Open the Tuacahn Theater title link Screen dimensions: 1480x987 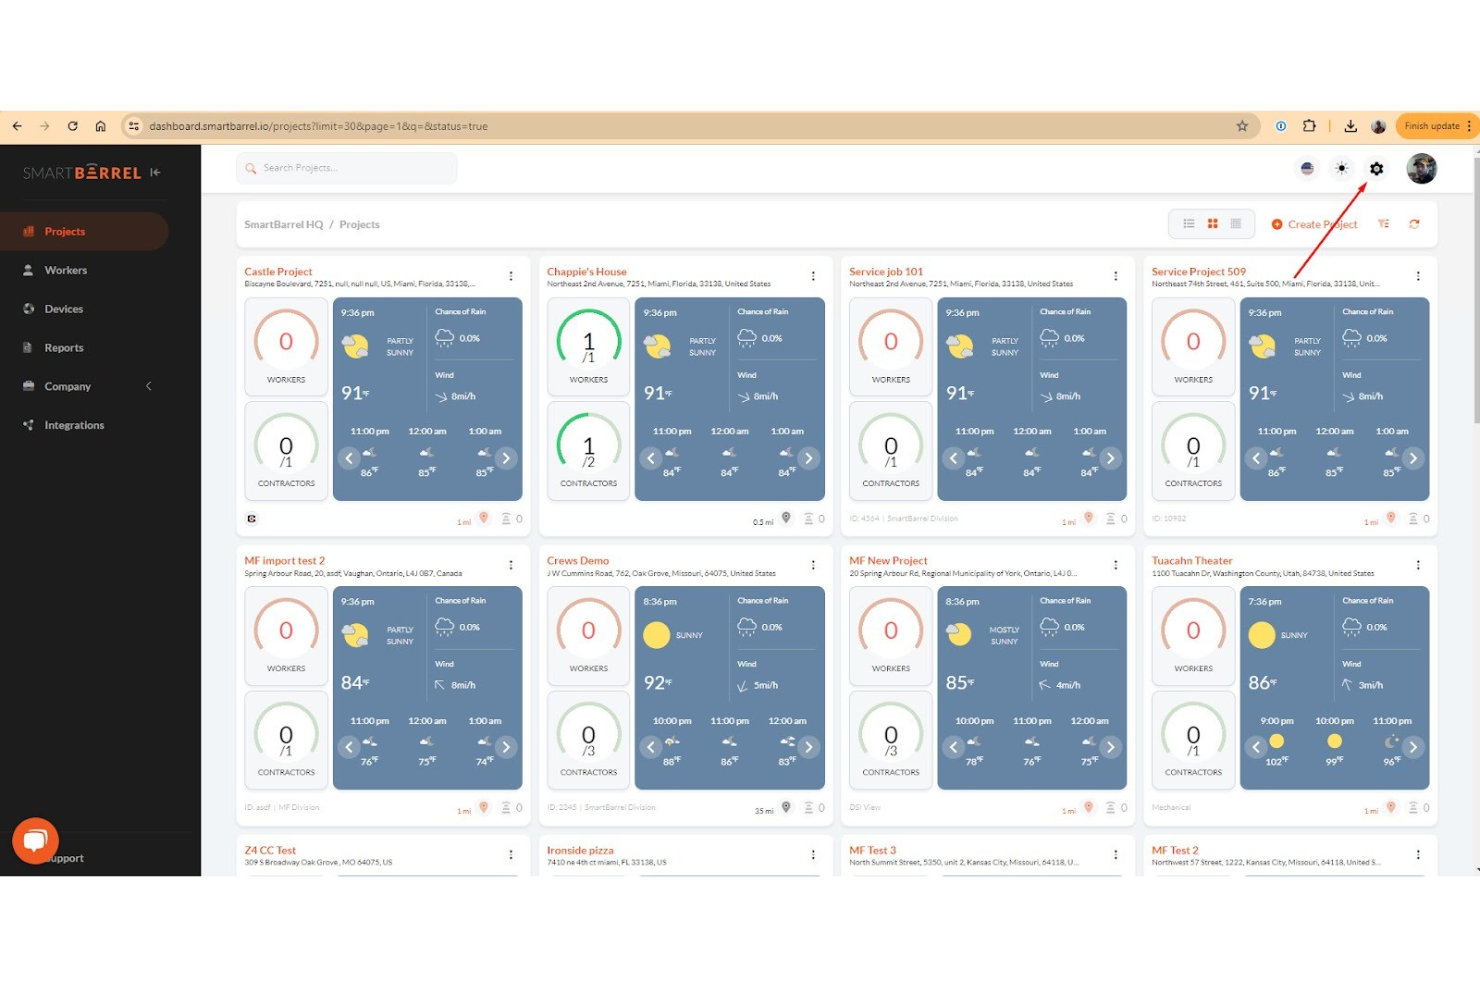[x=1192, y=560]
